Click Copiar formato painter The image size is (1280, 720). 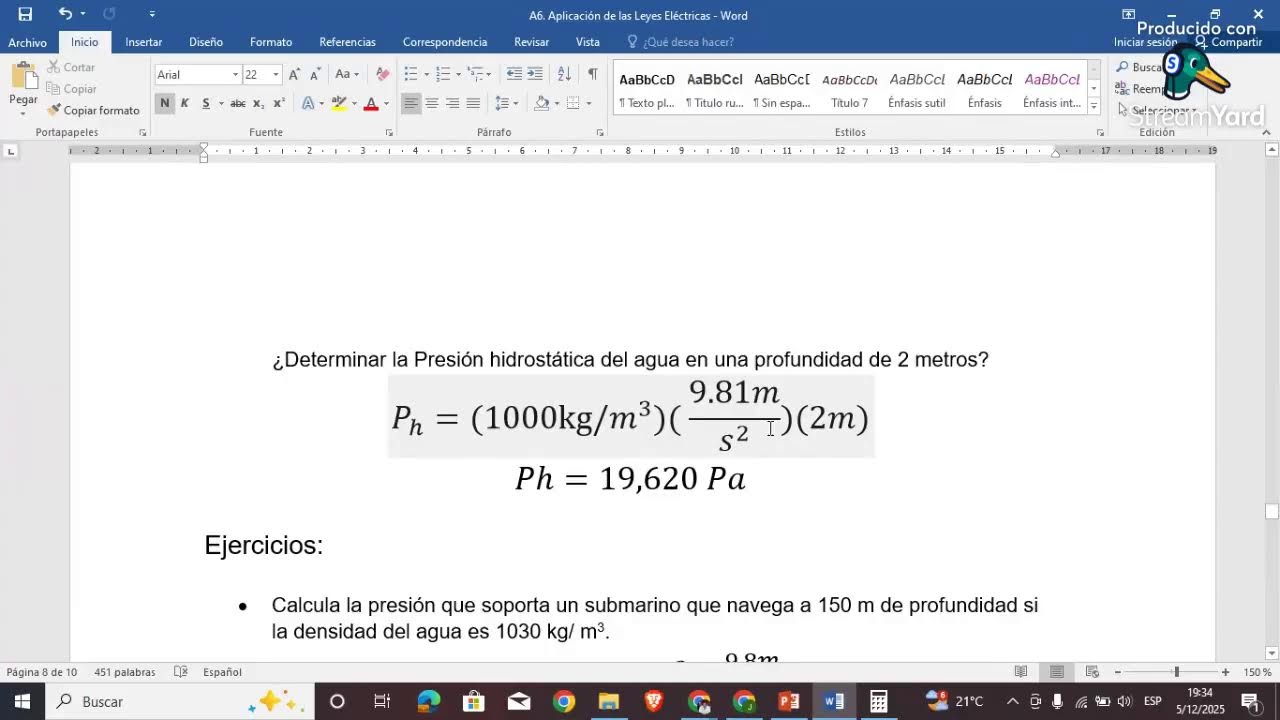coord(93,110)
